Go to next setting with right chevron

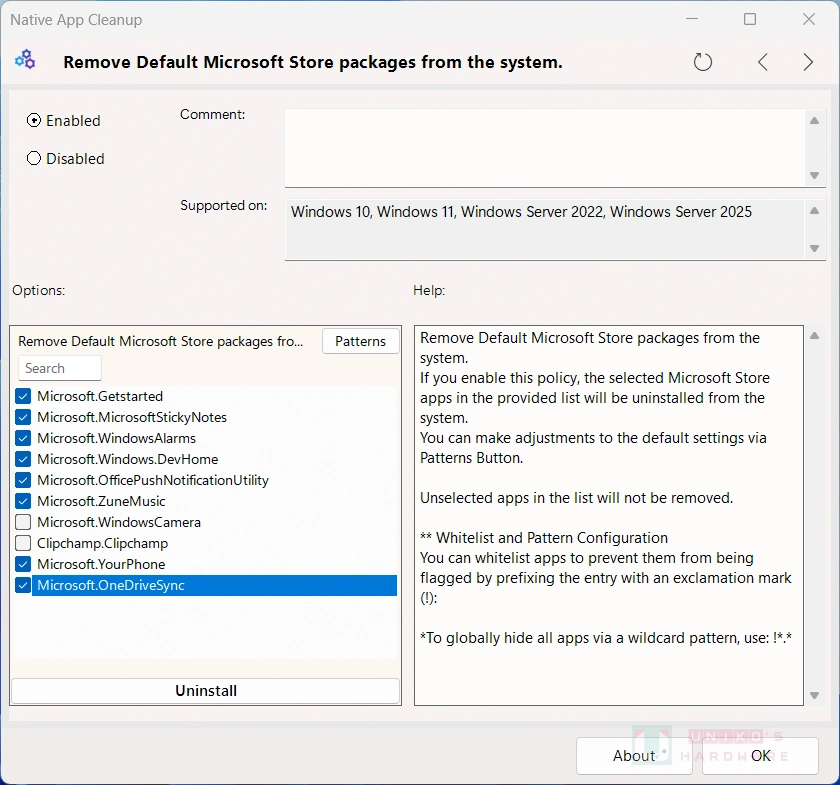tap(808, 62)
